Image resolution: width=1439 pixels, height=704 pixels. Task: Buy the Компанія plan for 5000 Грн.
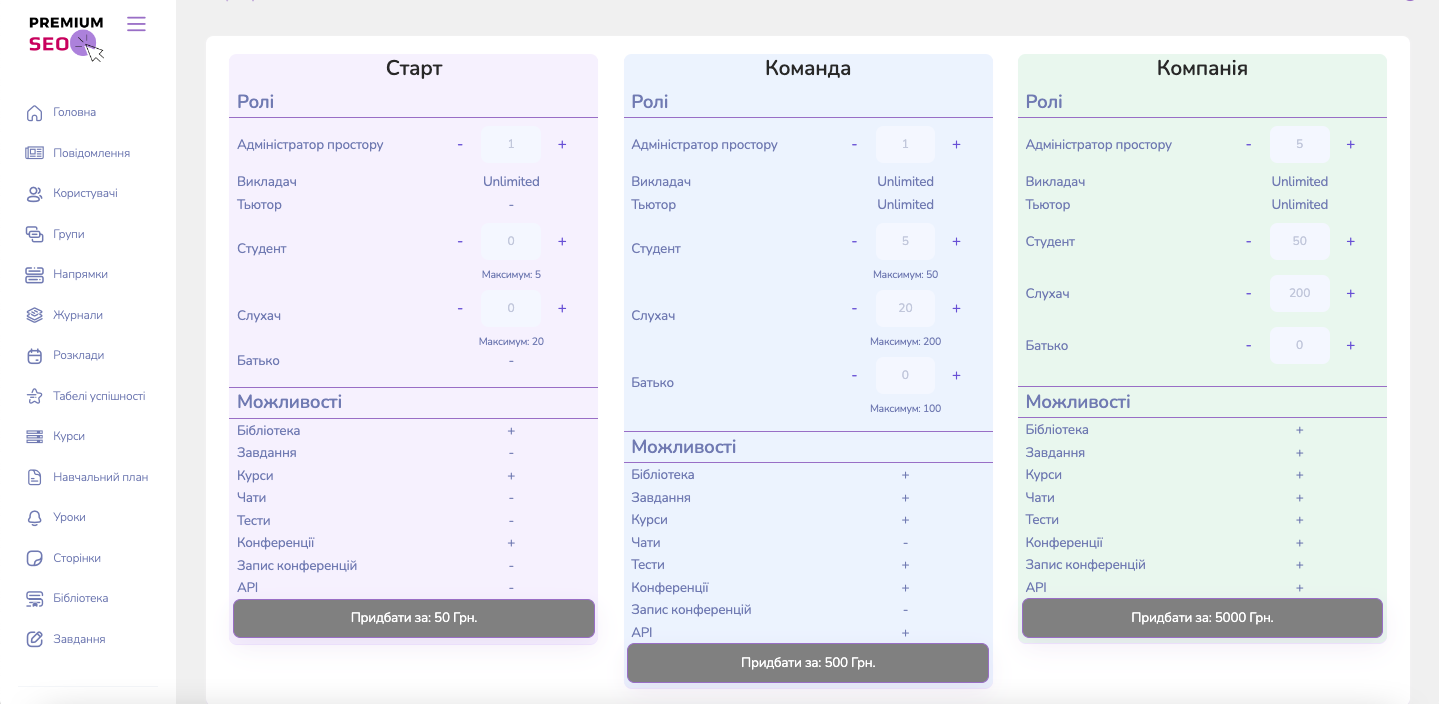(1202, 618)
